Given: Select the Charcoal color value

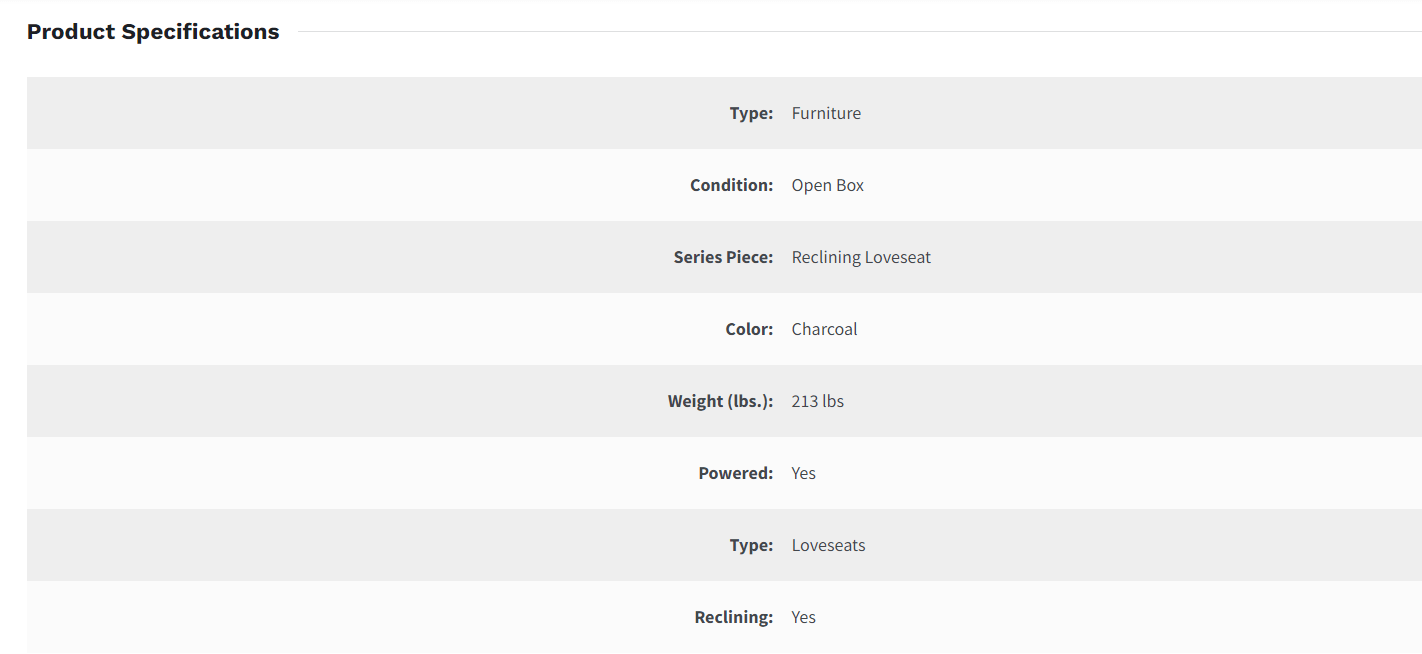Looking at the screenshot, I should point(824,329).
